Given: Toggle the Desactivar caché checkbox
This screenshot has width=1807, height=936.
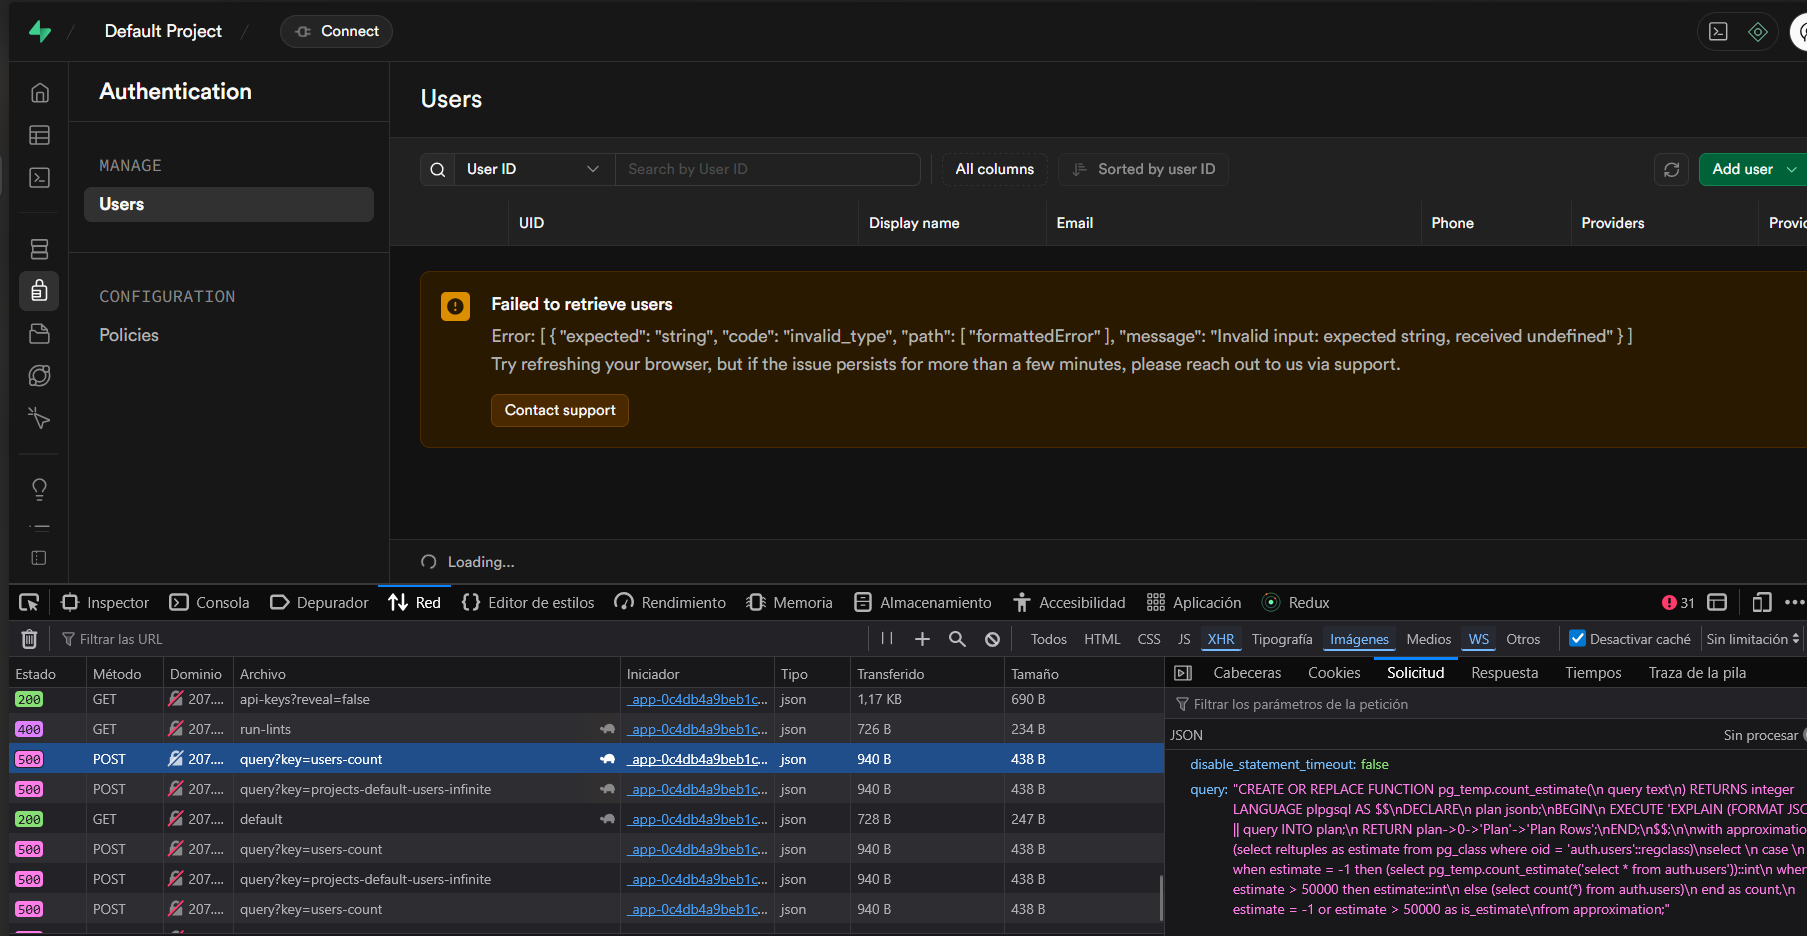Looking at the screenshot, I should (x=1577, y=639).
